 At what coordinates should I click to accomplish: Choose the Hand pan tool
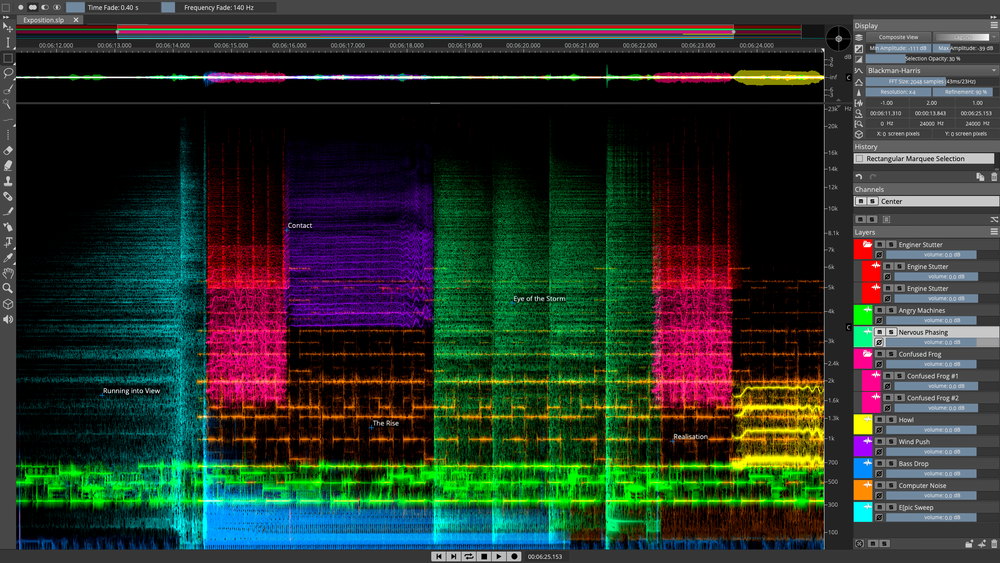click(x=8, y=272)
